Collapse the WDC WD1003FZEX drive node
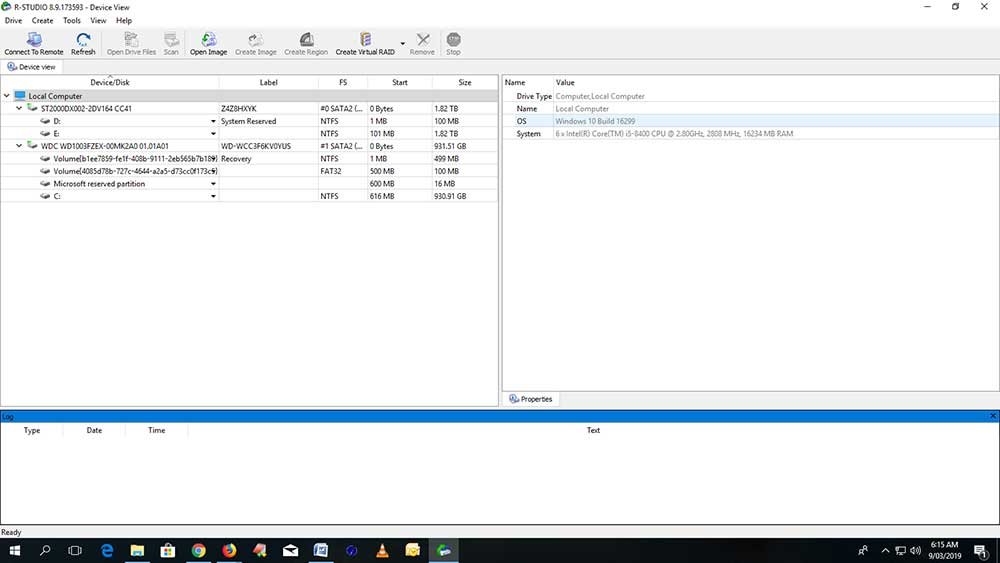 pos(19,146)
